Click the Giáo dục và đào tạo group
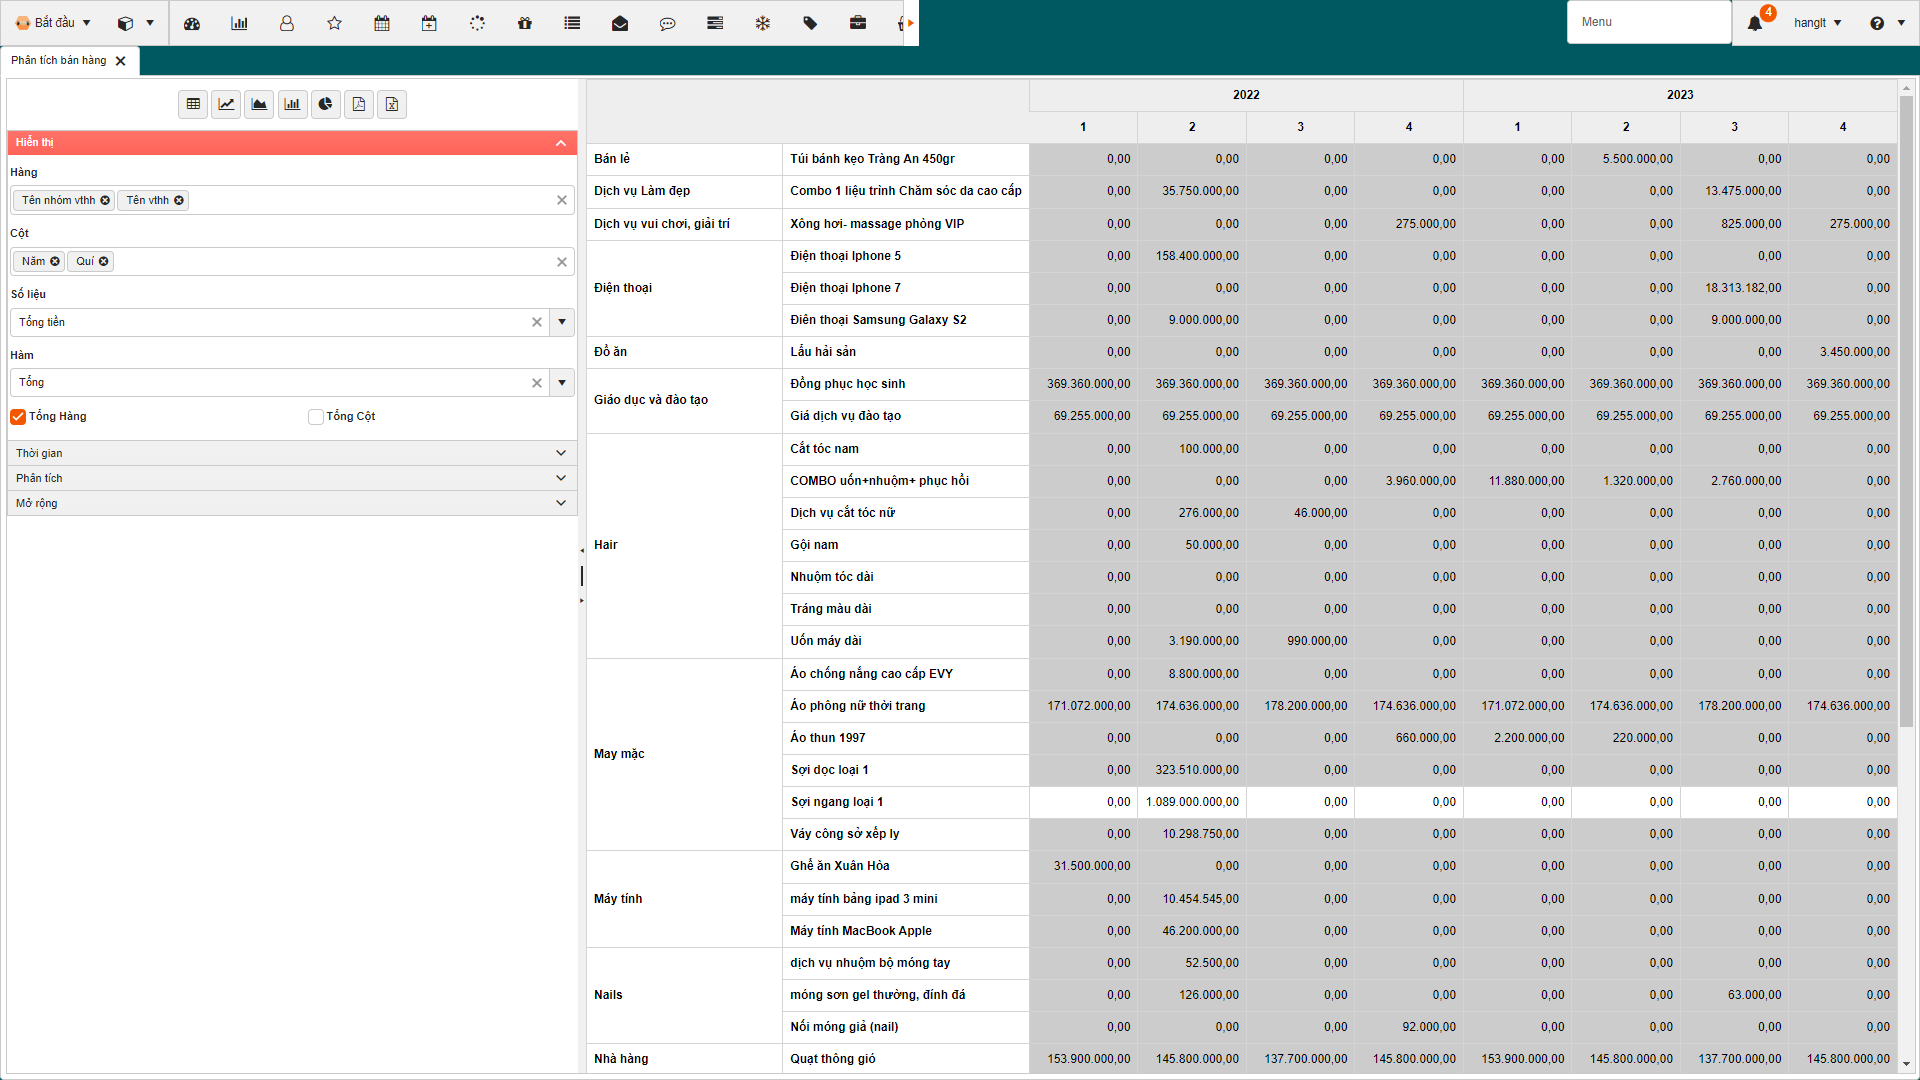Viewport: 1920px width, 1080px height. pyautogui.click(x=684, y=400)
